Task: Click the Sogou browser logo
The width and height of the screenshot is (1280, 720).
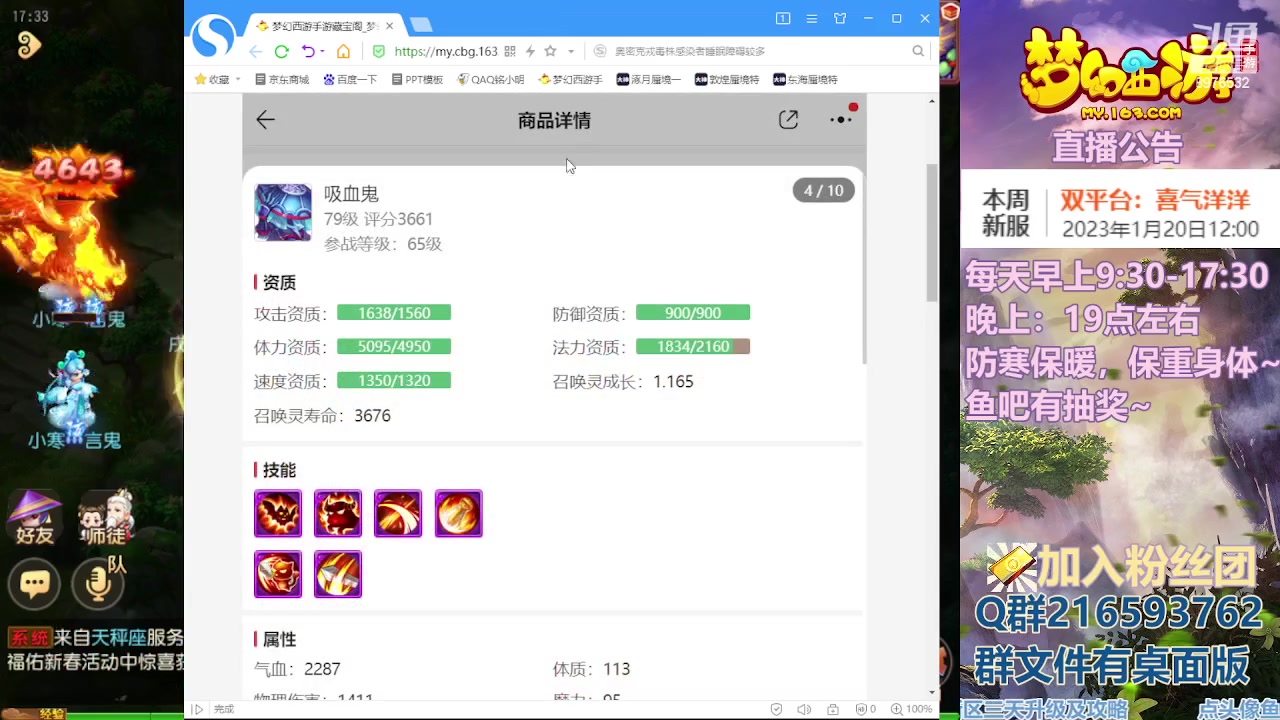Action: coord(213,38)
